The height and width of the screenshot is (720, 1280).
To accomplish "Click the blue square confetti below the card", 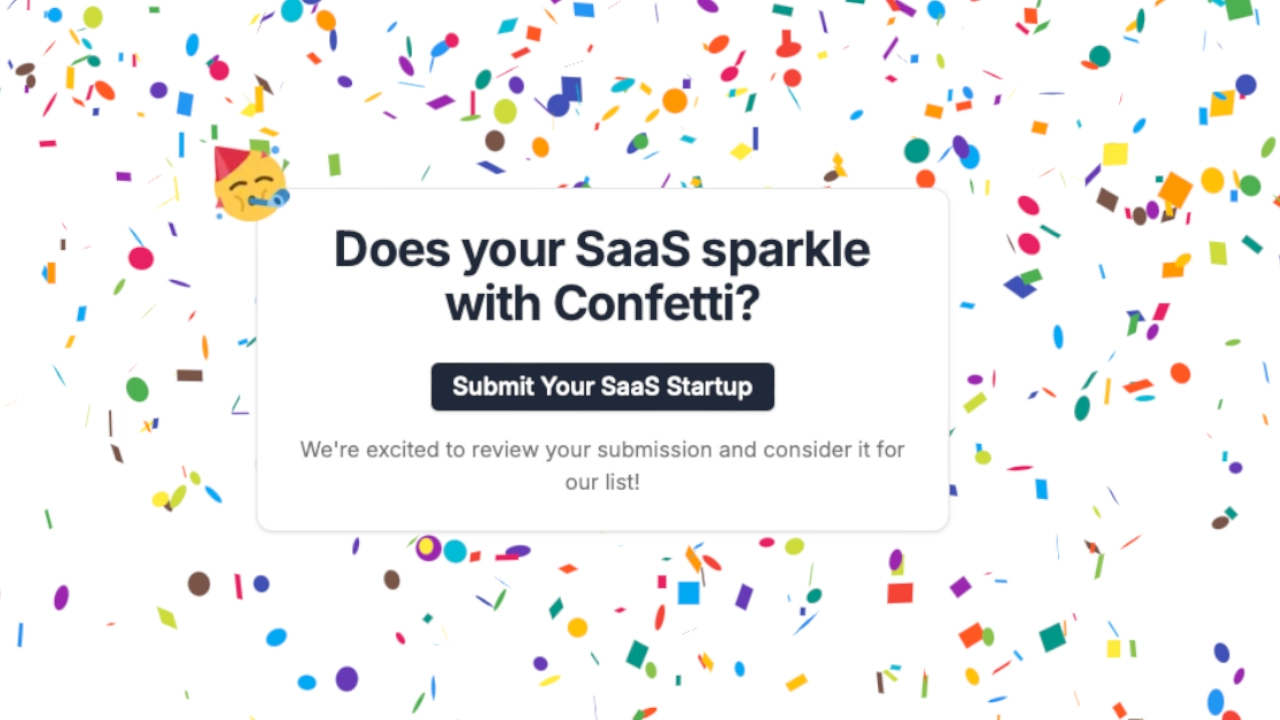I will coord(688,593).
